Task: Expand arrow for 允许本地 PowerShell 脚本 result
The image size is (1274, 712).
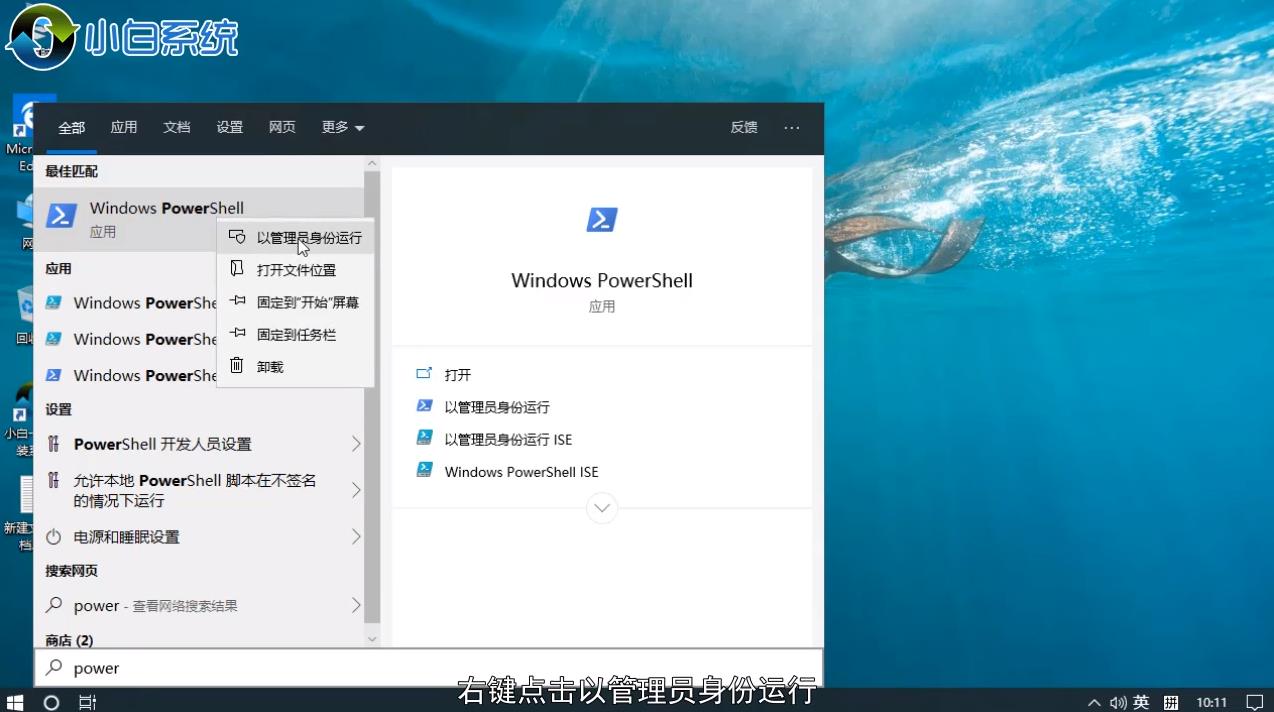Action: tap(356, 490)
